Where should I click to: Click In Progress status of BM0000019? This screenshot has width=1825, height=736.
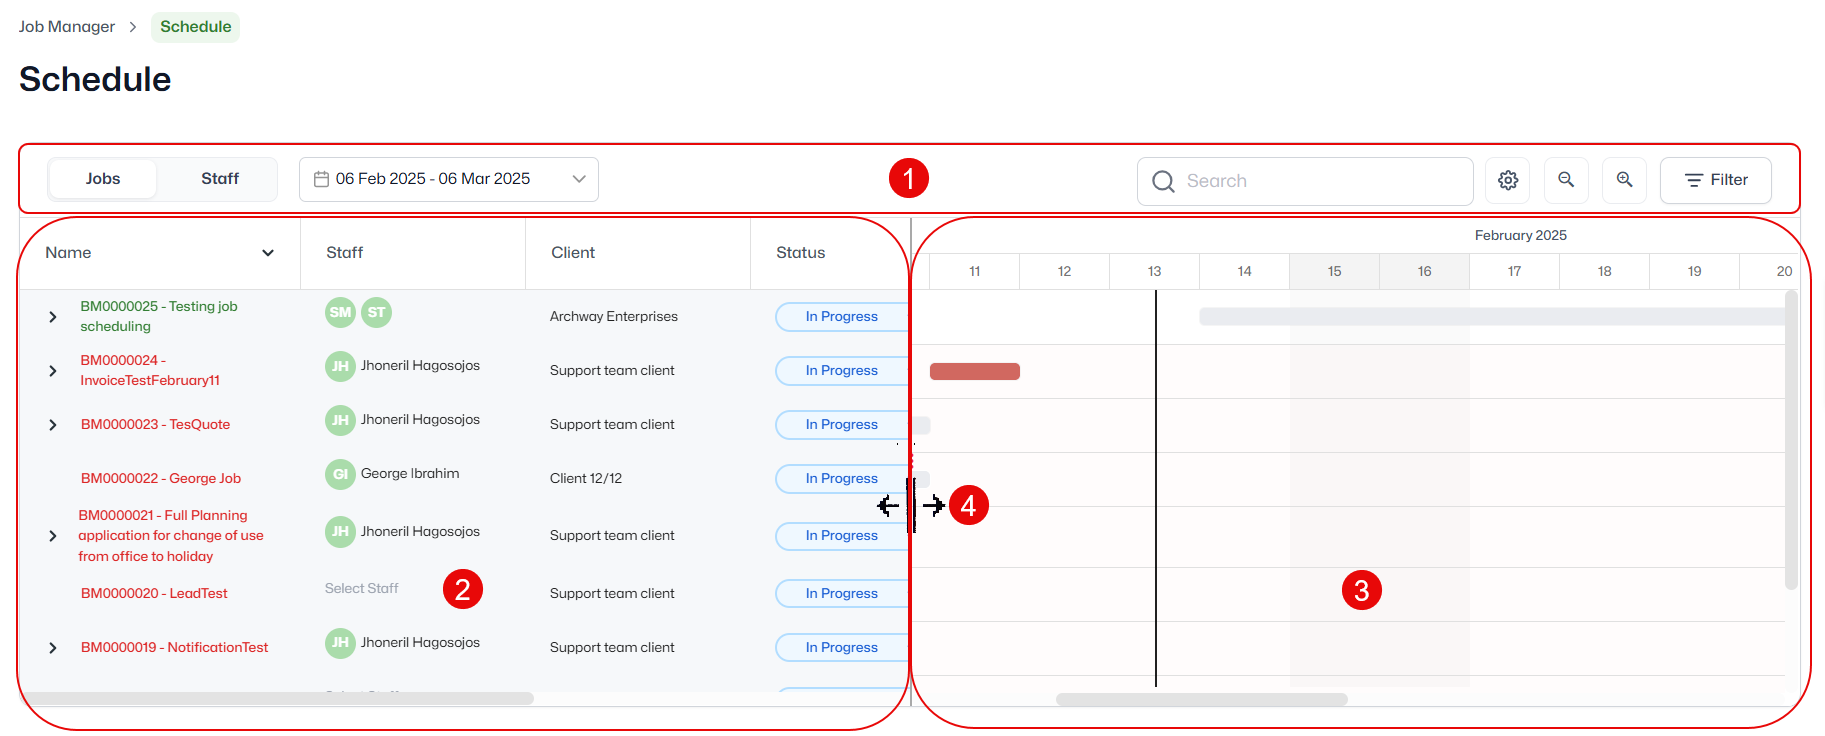click(x=841, y=647)
